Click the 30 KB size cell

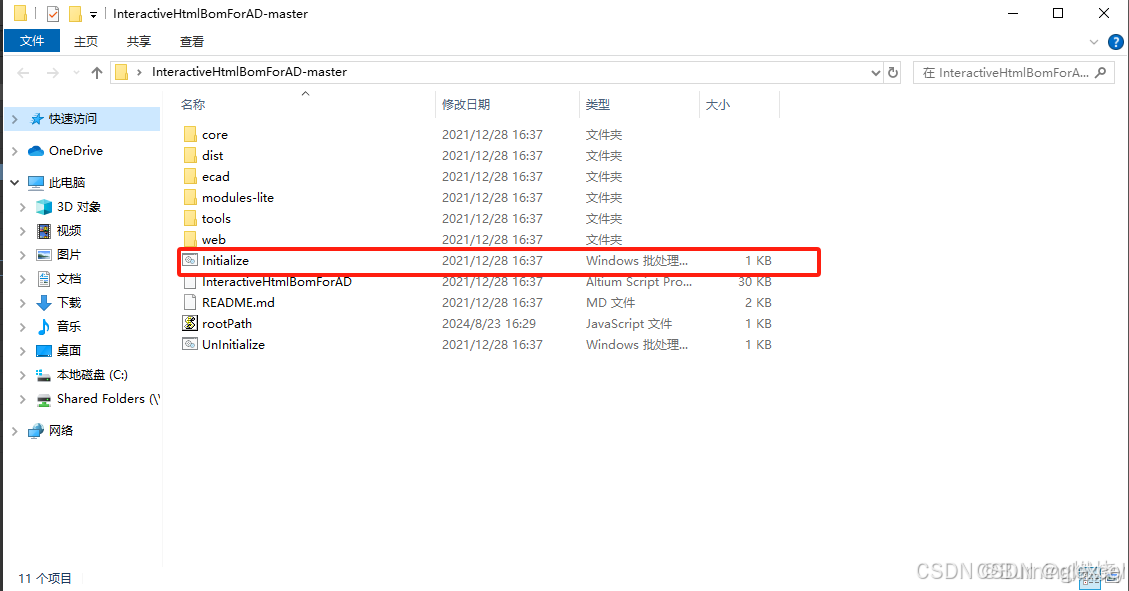coord(755,281)
